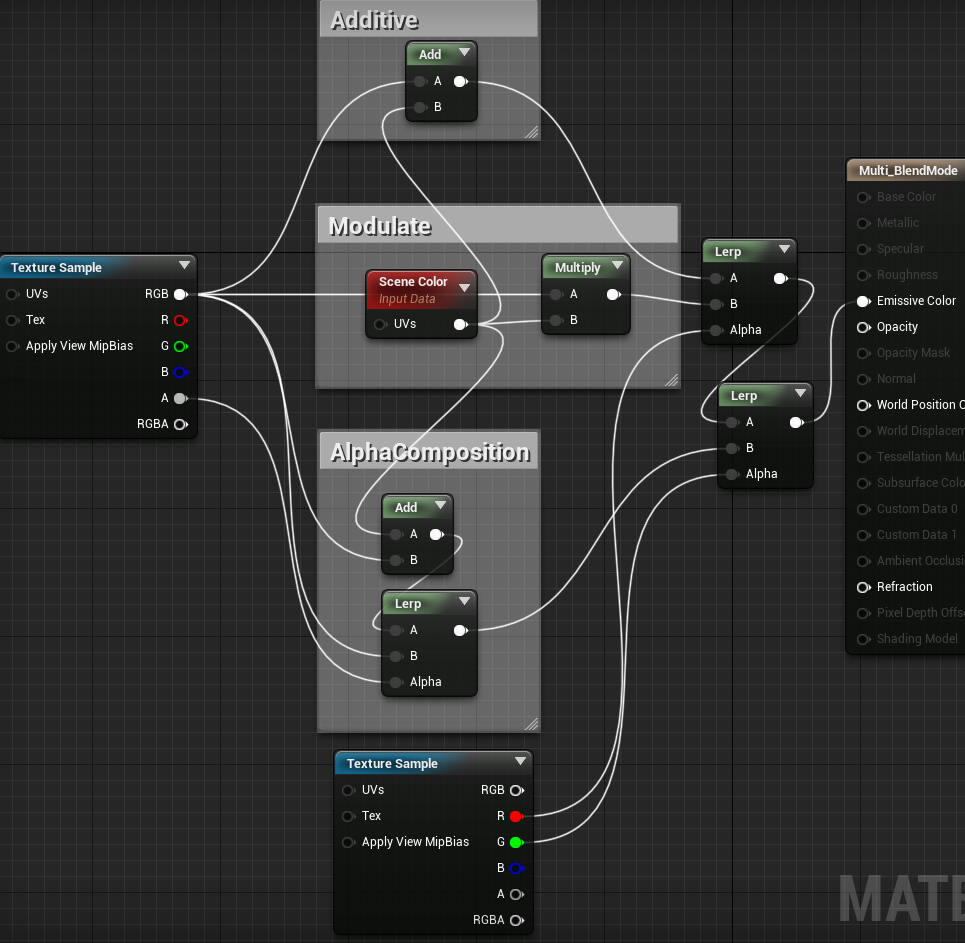The height and width of the screenshot is (943, 965).
Task: Click the green G output pin on lower Texture Sample
Action: (x=515, y=842)
